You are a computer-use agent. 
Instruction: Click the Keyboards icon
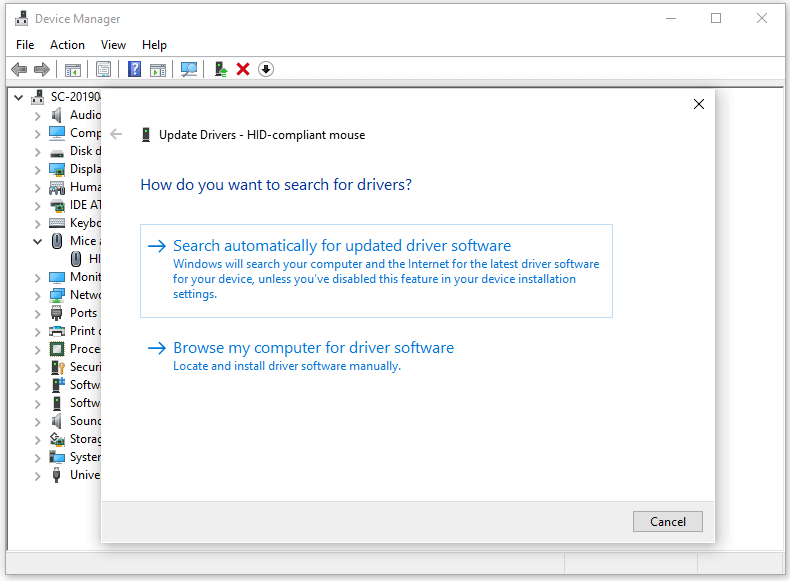57,223
